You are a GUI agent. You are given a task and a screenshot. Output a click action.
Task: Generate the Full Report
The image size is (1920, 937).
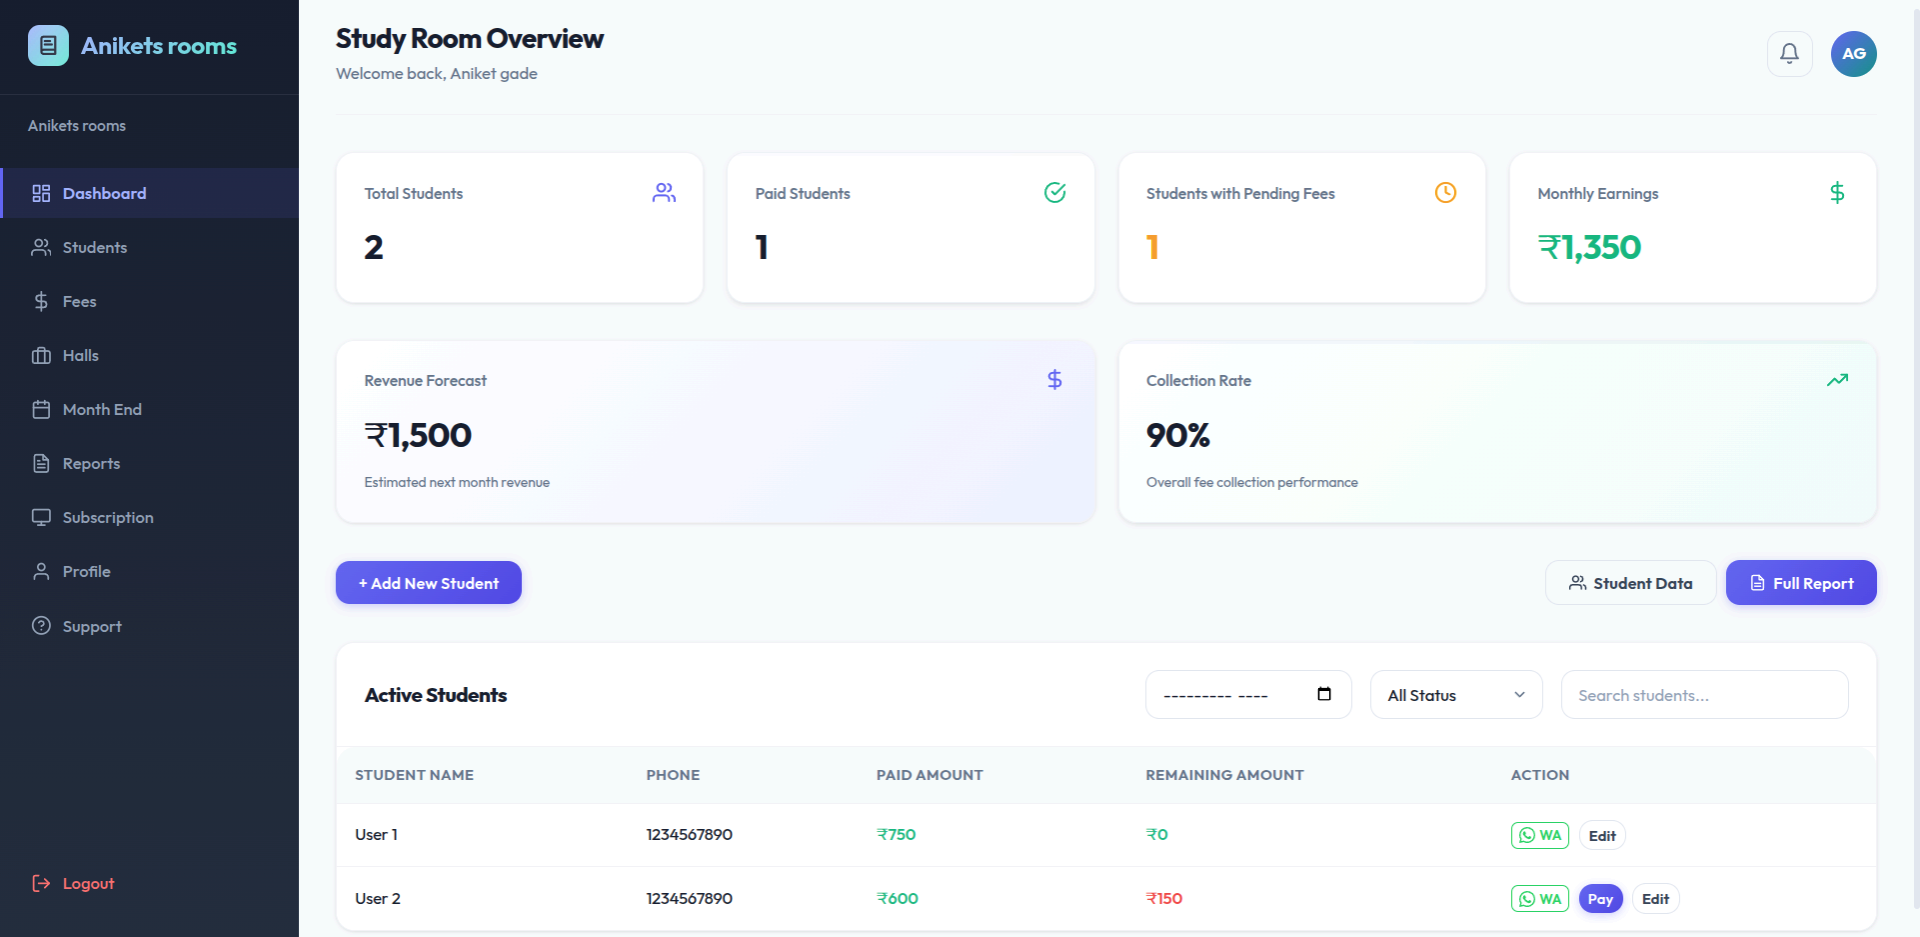pos(1801,583)
